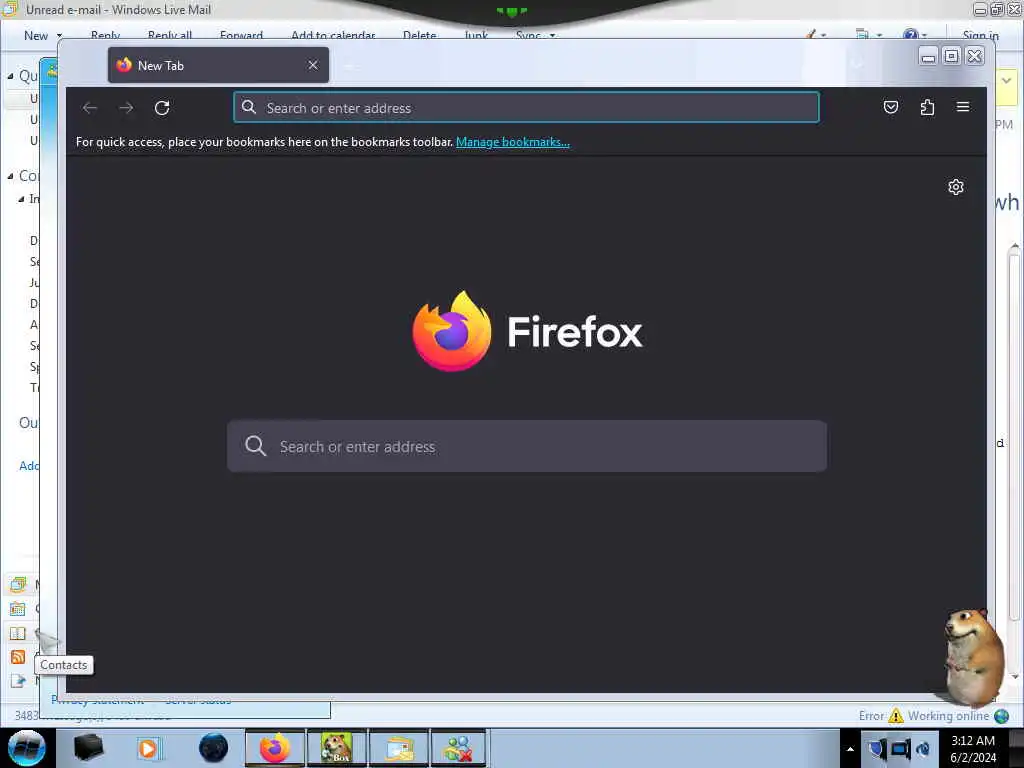Minimize the Firefox window

[928, 57]
